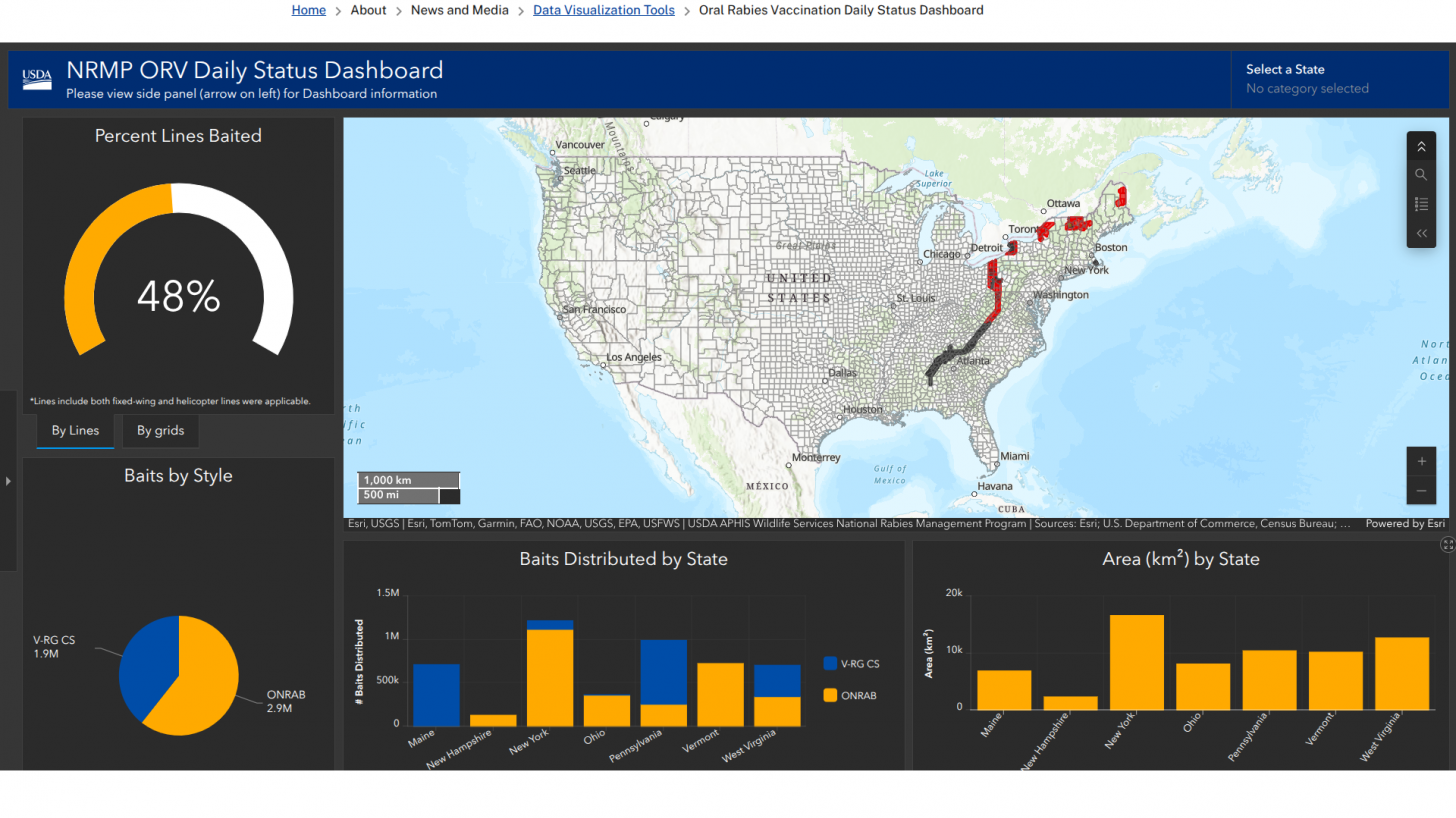
Task: Switch to the By grids tab
Action: (x=160, y=431)
